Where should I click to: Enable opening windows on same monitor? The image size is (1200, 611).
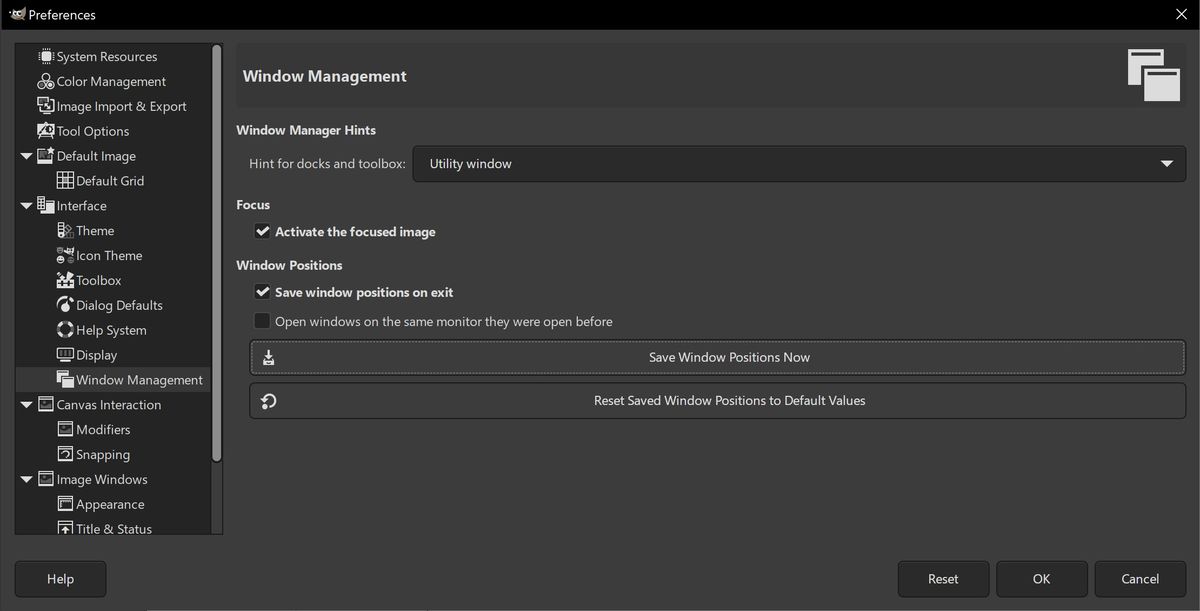262,322
